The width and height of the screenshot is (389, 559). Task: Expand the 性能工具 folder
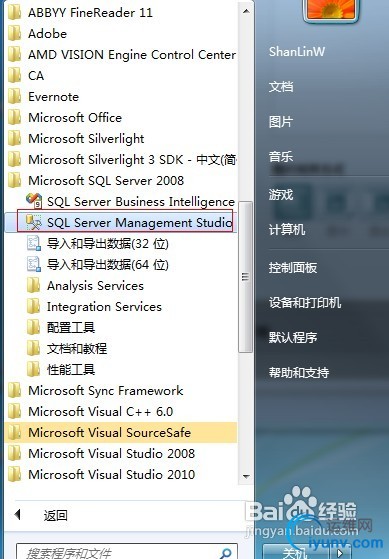pyautogui.click(x=71, y=369)
